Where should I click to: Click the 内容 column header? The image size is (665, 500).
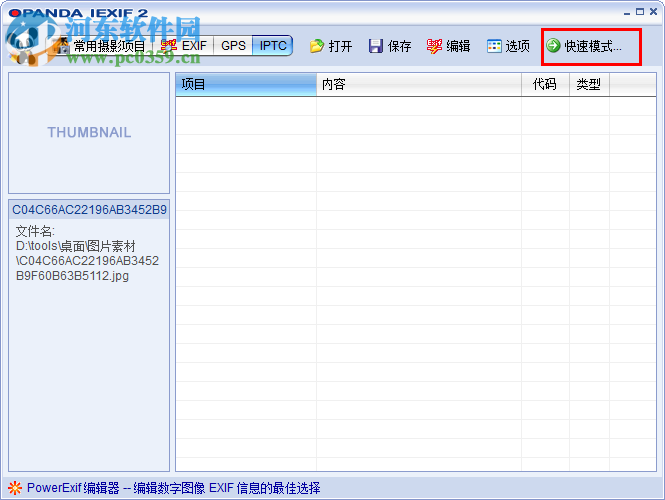[x=419, y=84]
